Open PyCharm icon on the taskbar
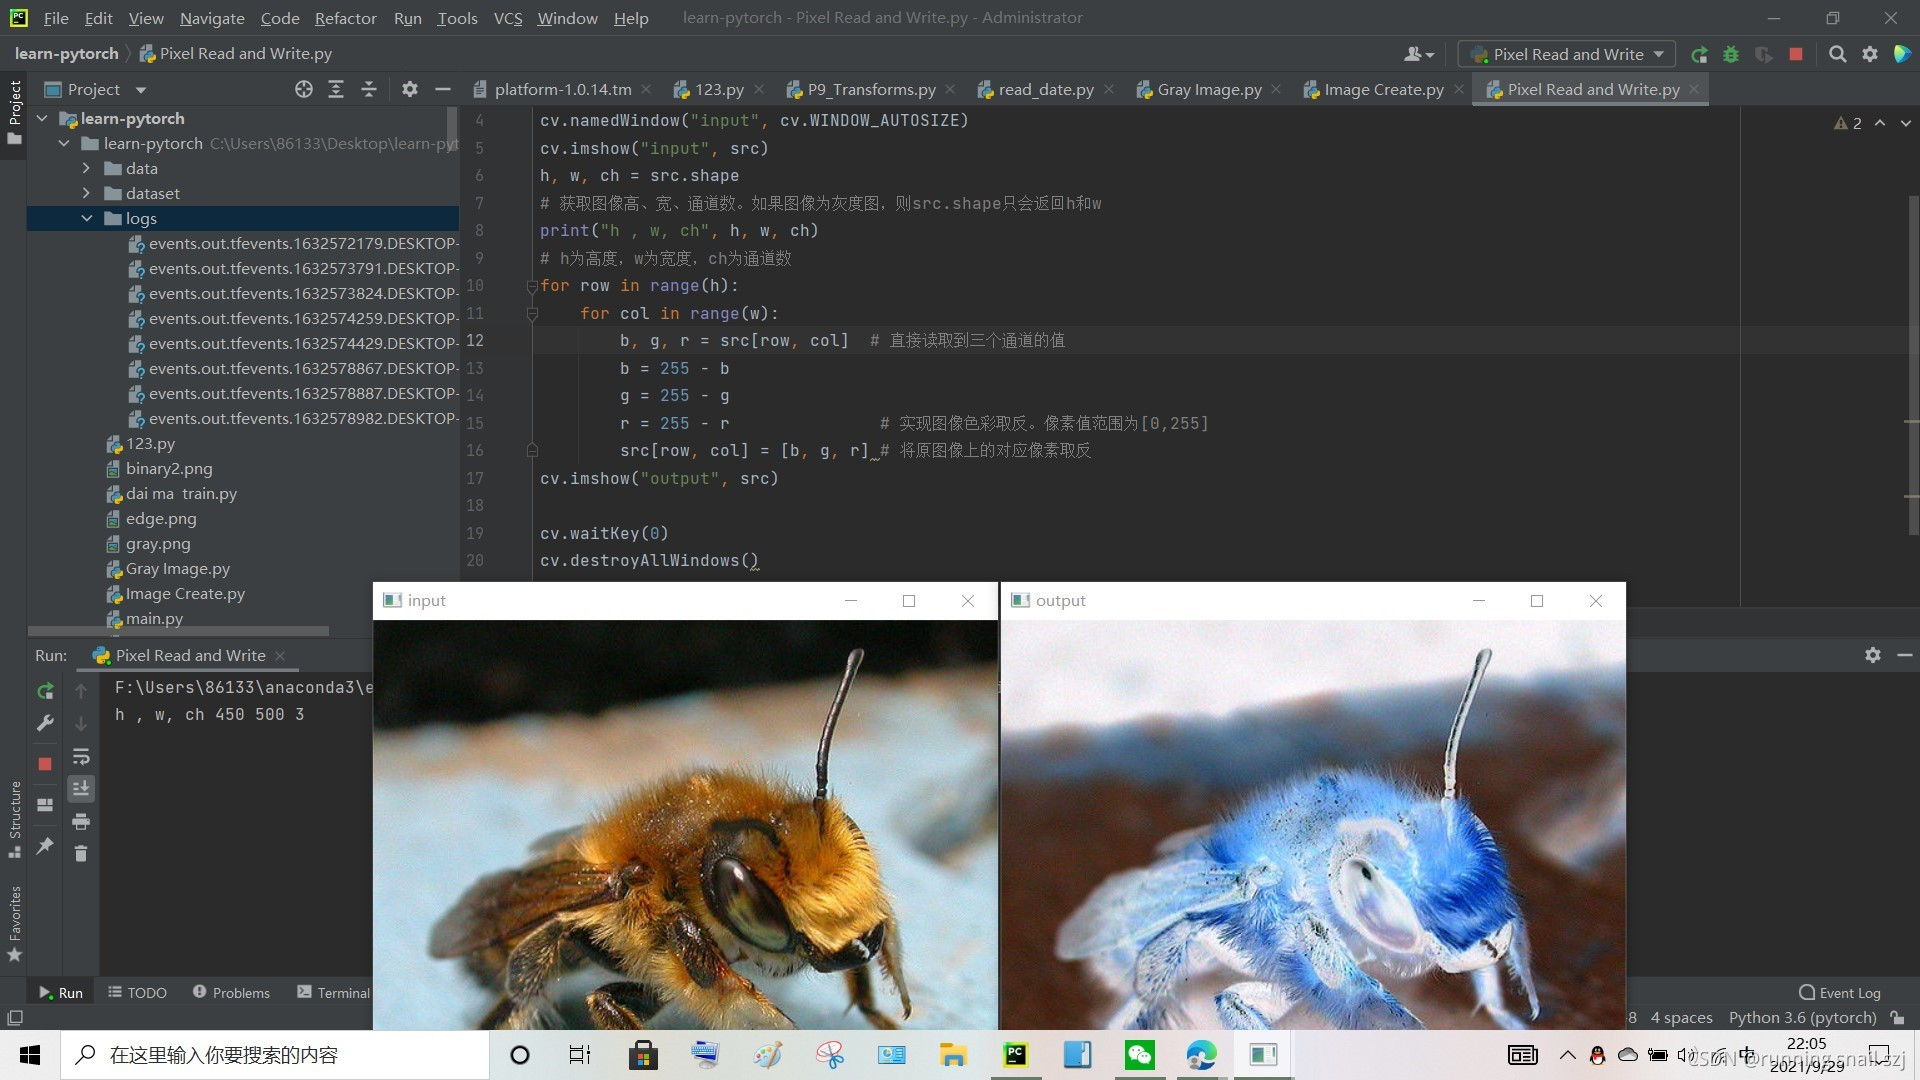The image size is (1920, 1080). [x=1015, y=1055]
